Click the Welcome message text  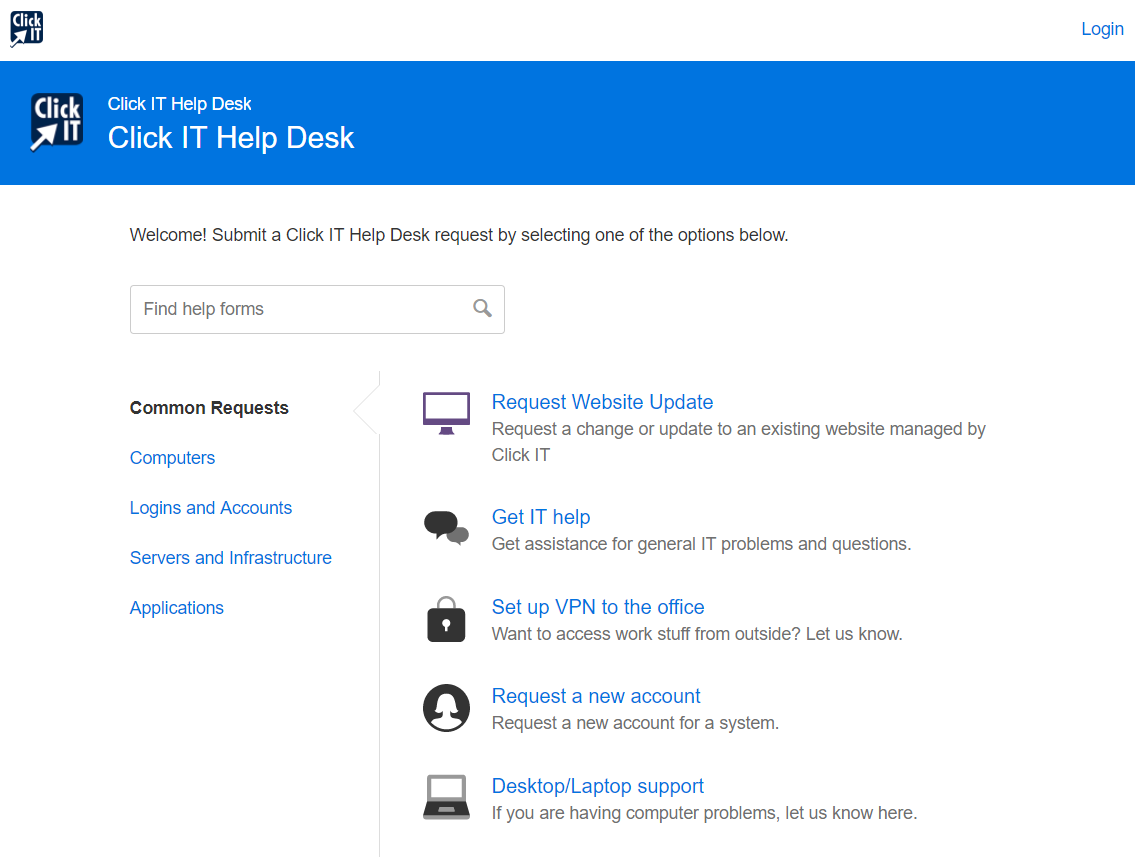(459, 235)
